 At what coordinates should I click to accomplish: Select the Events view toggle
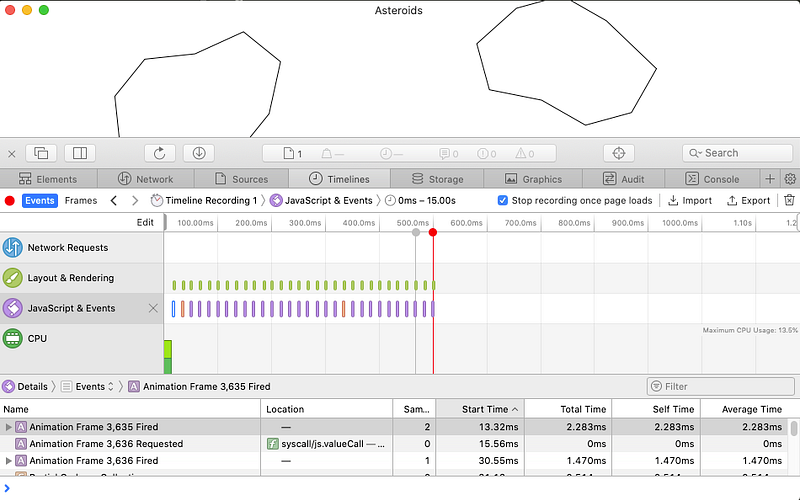[40, 201]
